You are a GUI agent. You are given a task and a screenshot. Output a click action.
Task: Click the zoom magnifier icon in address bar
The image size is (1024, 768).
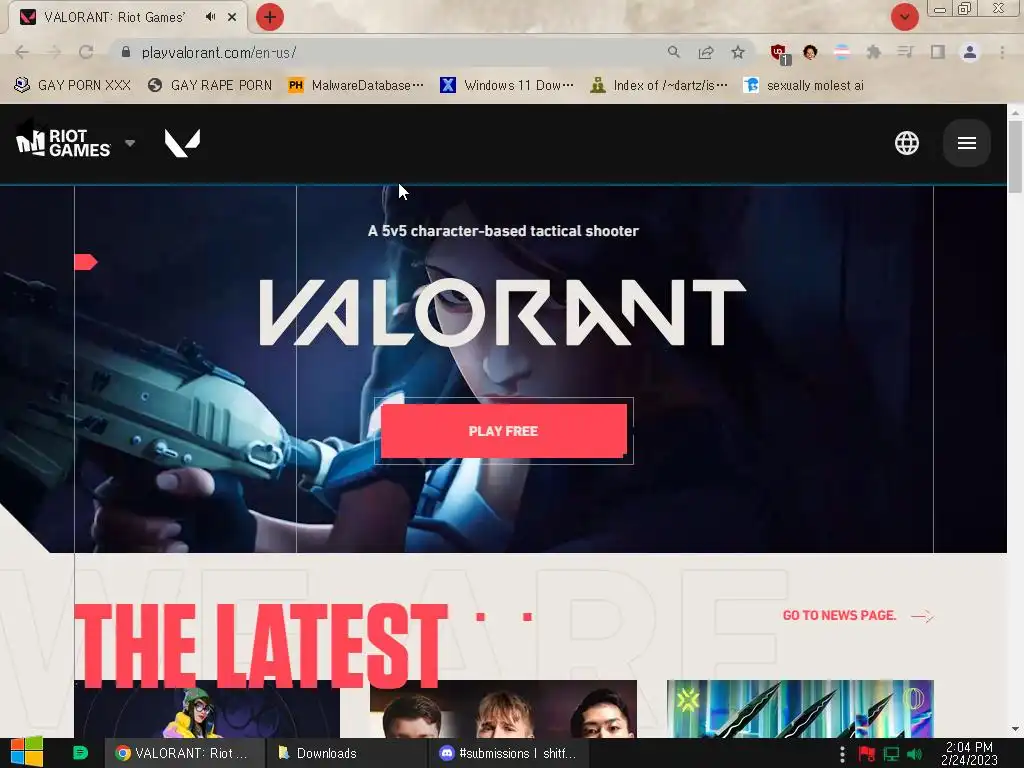click(674, 52)
